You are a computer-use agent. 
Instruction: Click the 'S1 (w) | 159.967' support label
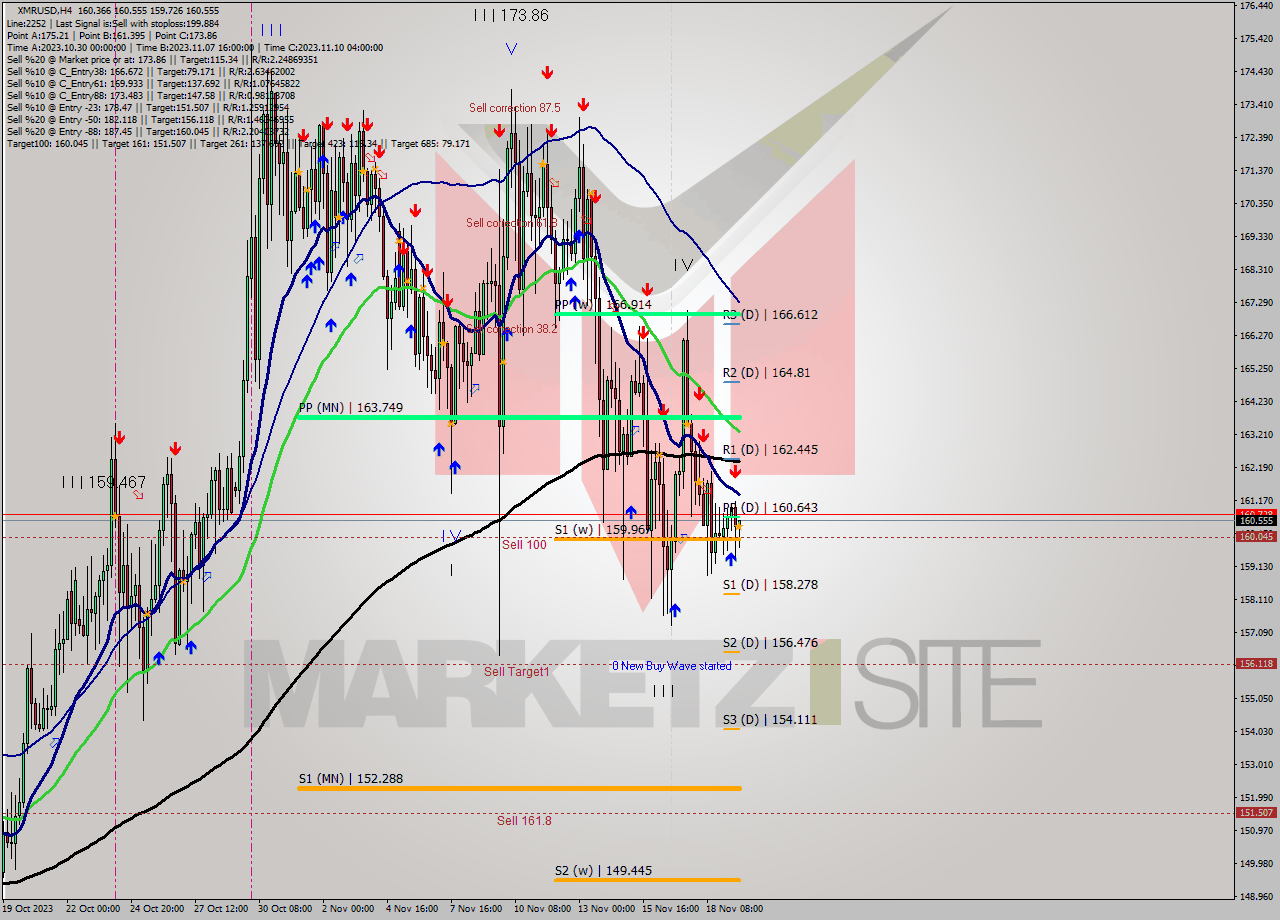pyautogui.click(x=603, y=530)
